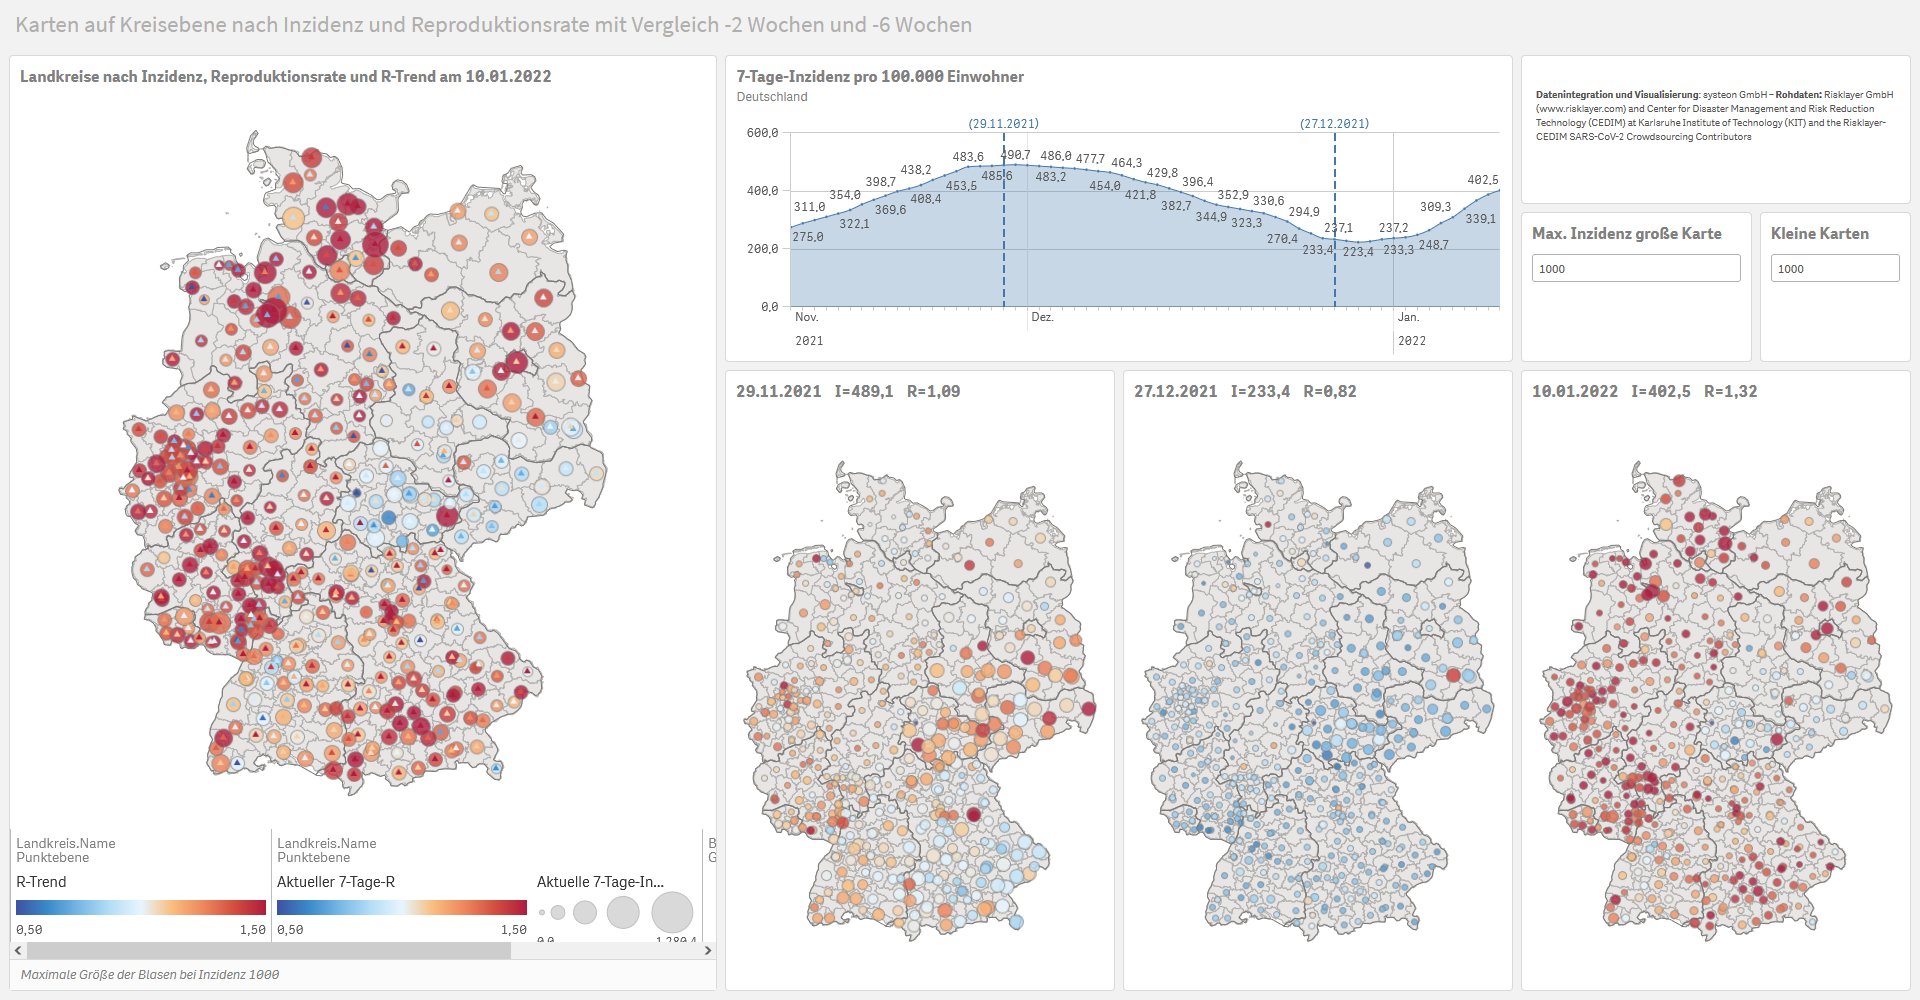
Task: Click the 490,7 peak data label
Action: [1015, 155]
